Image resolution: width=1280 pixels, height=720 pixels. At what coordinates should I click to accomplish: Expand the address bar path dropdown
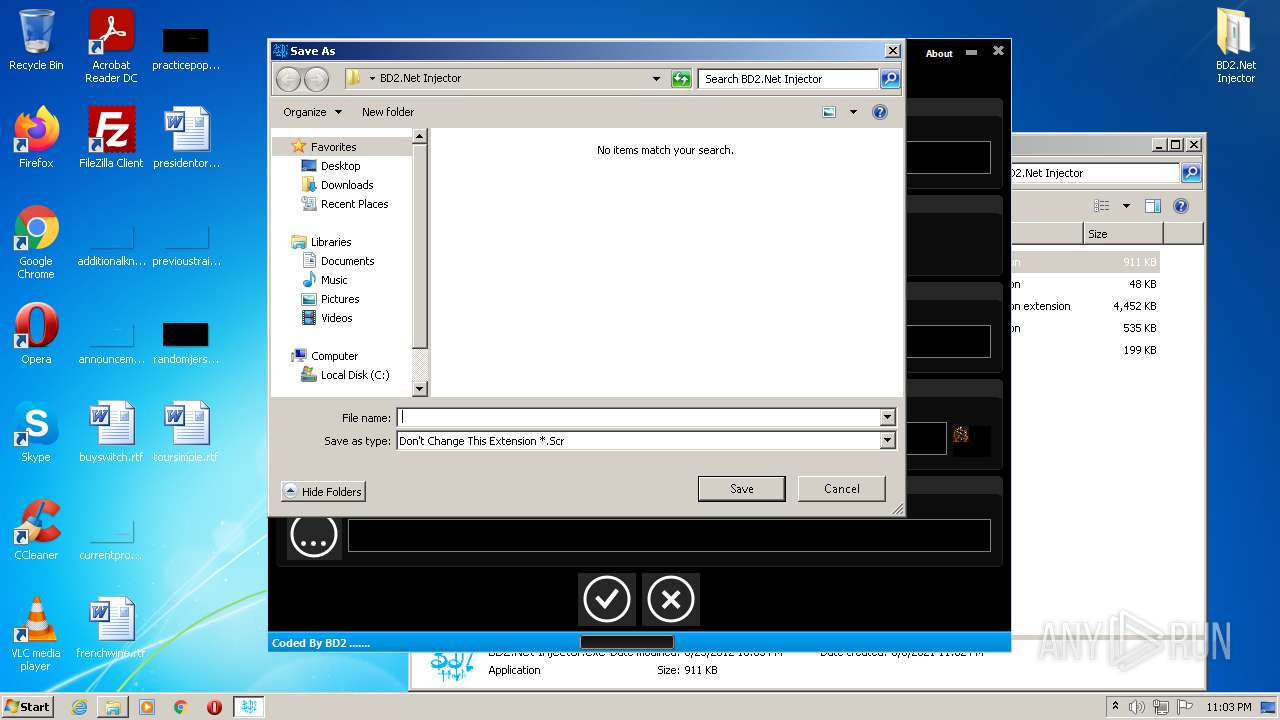pos(656,79)
